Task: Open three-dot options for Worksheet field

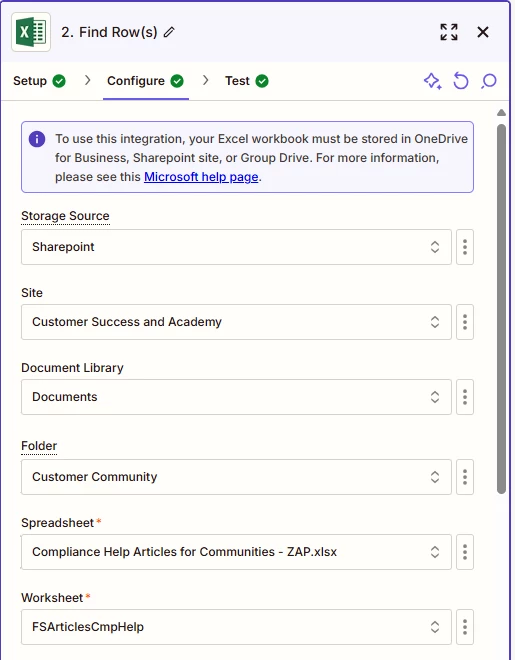Action: (465, 627)
